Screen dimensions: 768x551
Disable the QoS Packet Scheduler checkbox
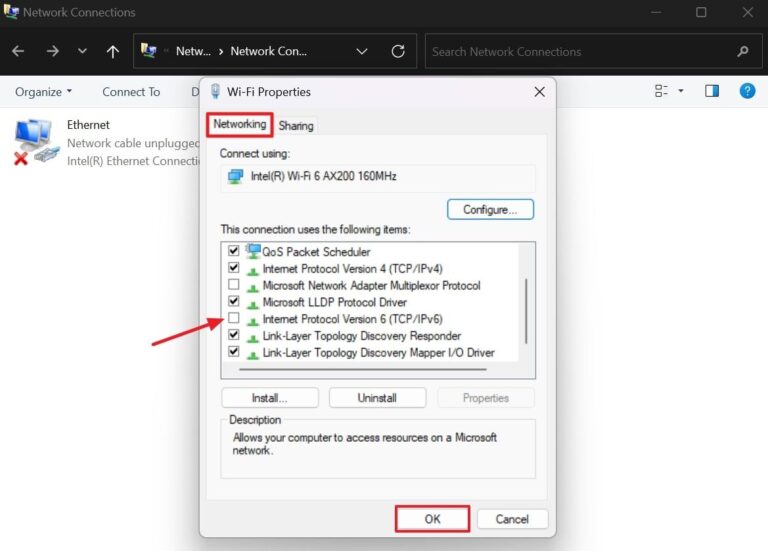pos(234,252)
